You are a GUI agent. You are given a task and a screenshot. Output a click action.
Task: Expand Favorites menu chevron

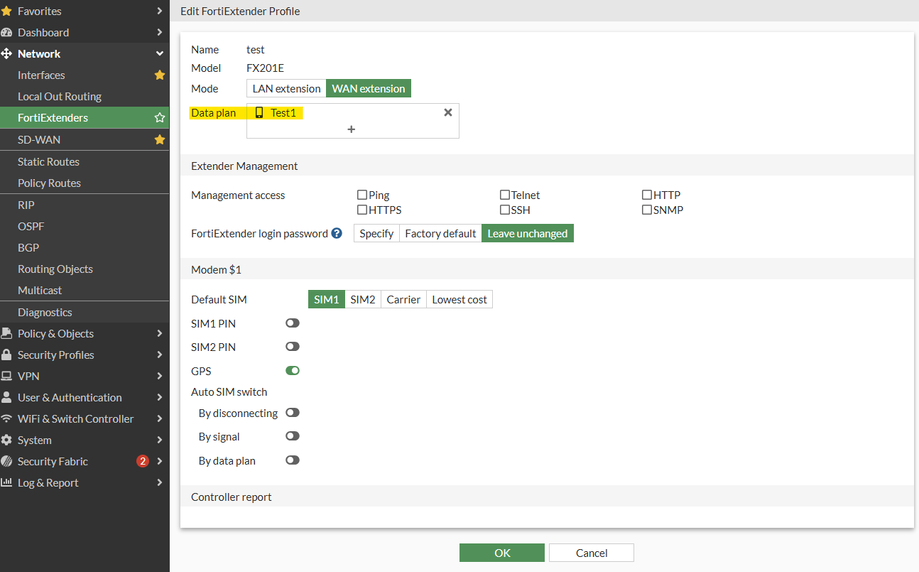click(x=159, y=11)
